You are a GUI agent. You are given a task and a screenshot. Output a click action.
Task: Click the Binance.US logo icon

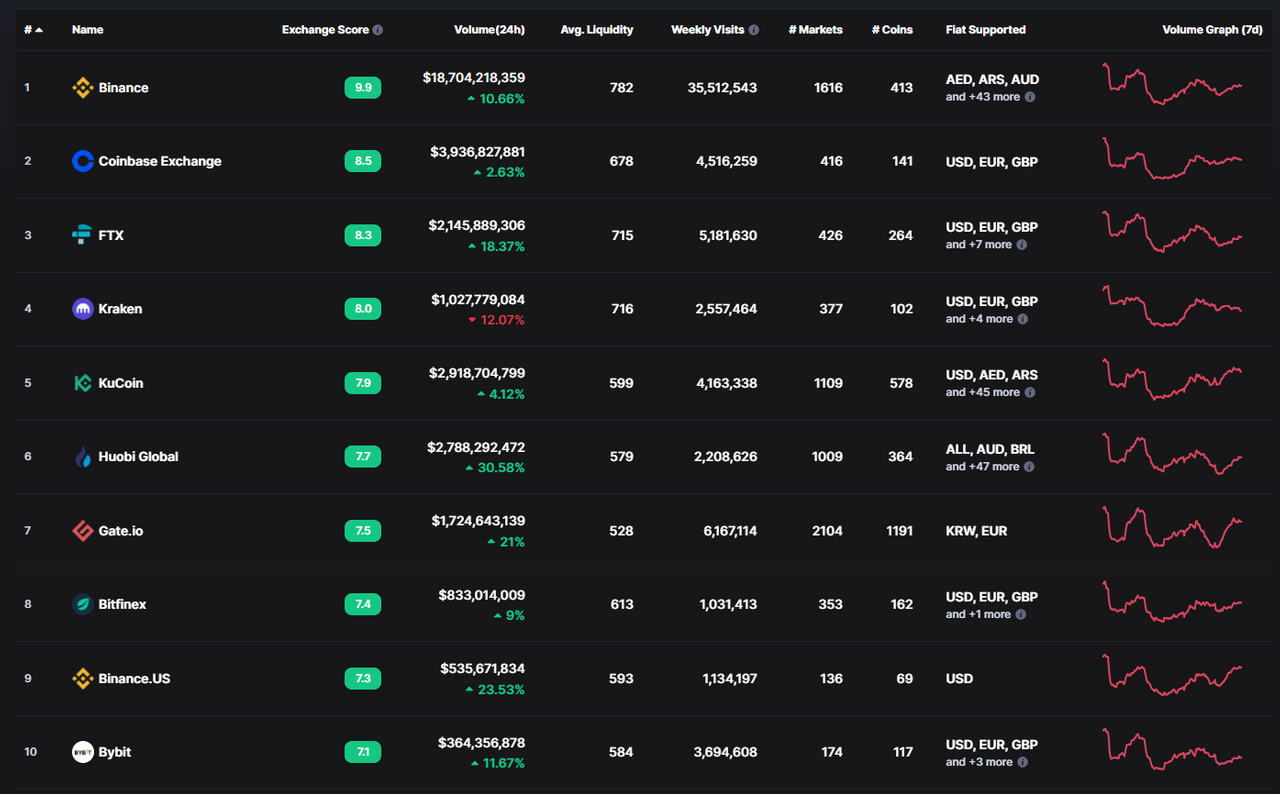click(x=83, y=678)
